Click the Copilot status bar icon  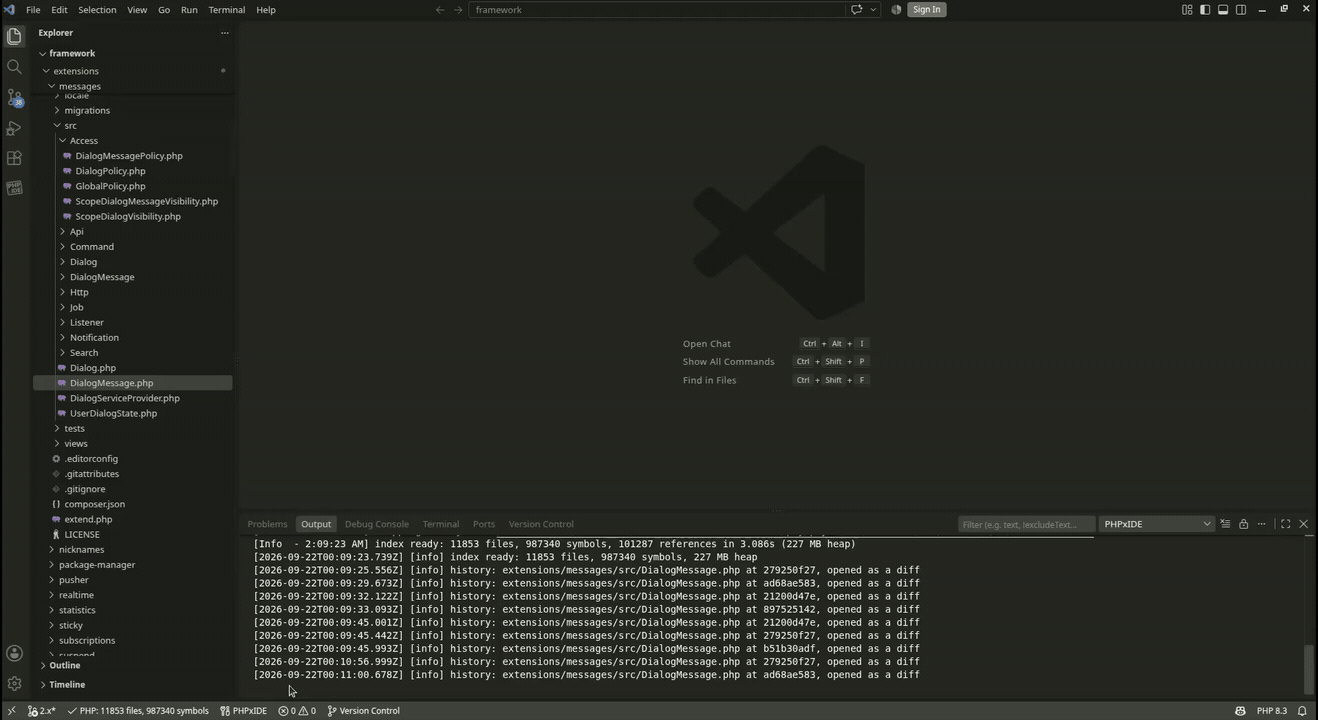point(1240,711)
